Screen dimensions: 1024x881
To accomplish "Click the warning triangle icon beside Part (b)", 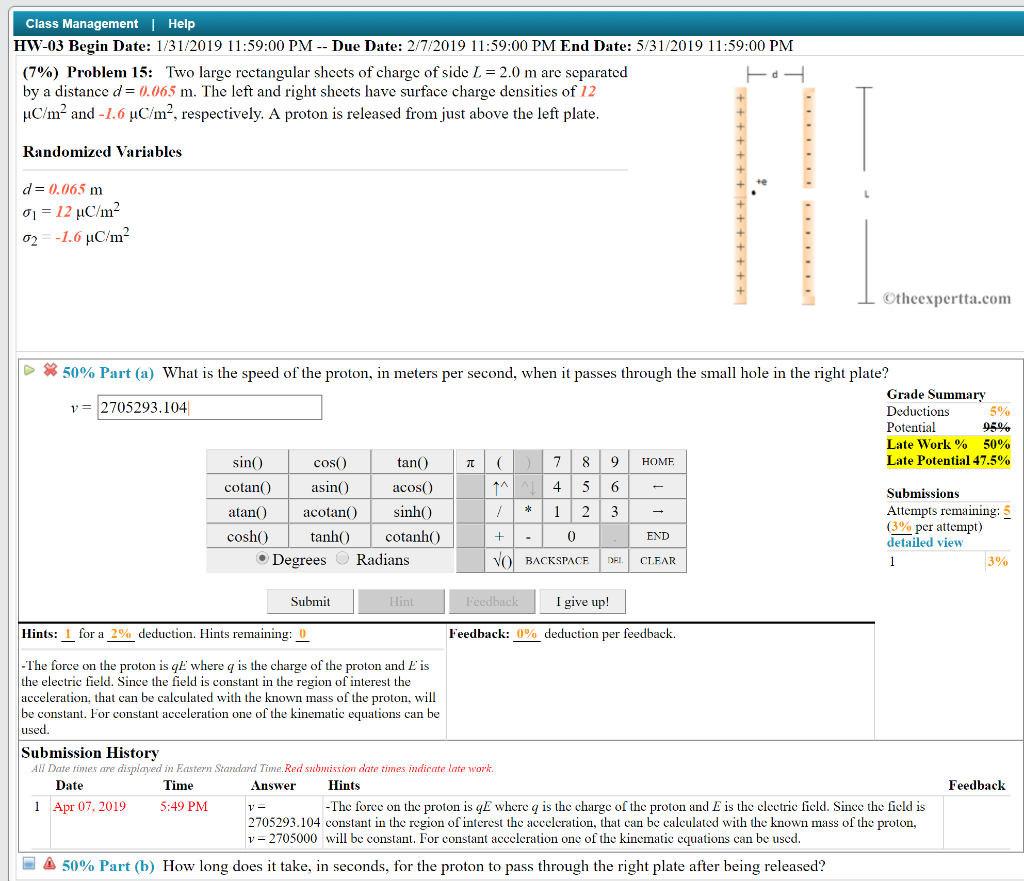I will tap(46, 866).
